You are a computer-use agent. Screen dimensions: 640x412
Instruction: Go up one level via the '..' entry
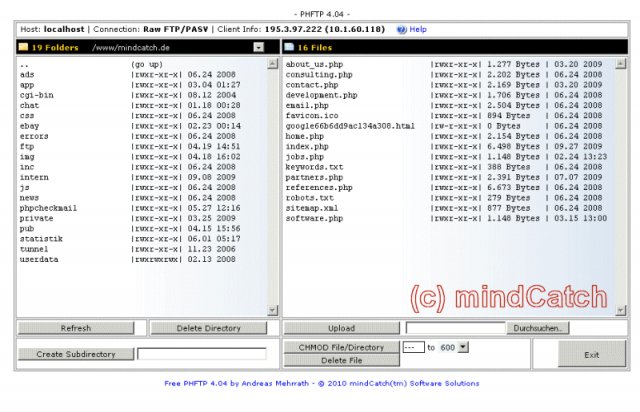(x=24, y=64)
